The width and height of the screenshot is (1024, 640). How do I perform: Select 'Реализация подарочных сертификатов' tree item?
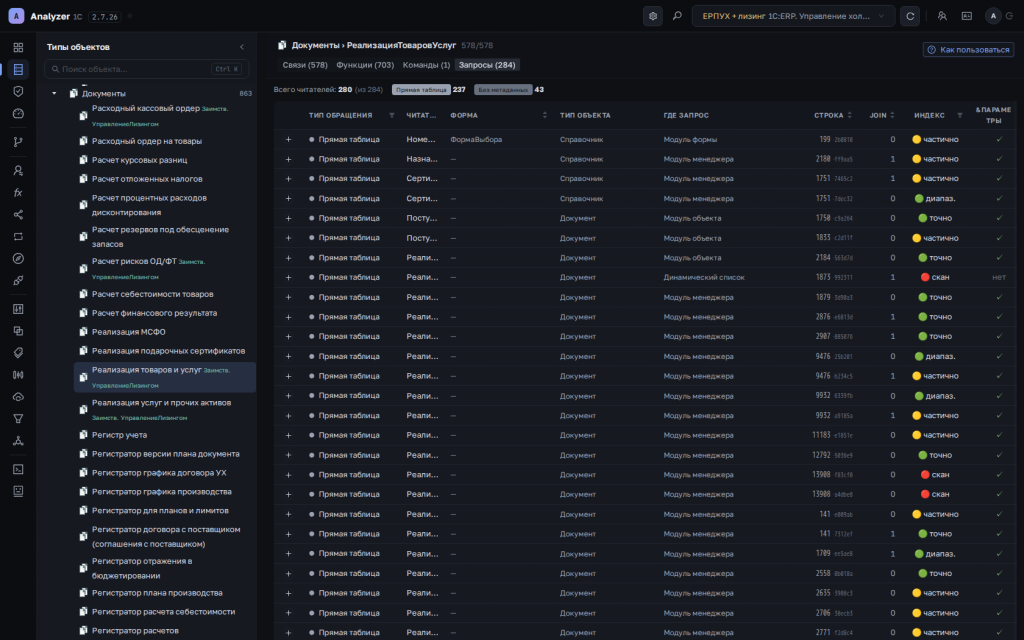click(x=168, y=351)
